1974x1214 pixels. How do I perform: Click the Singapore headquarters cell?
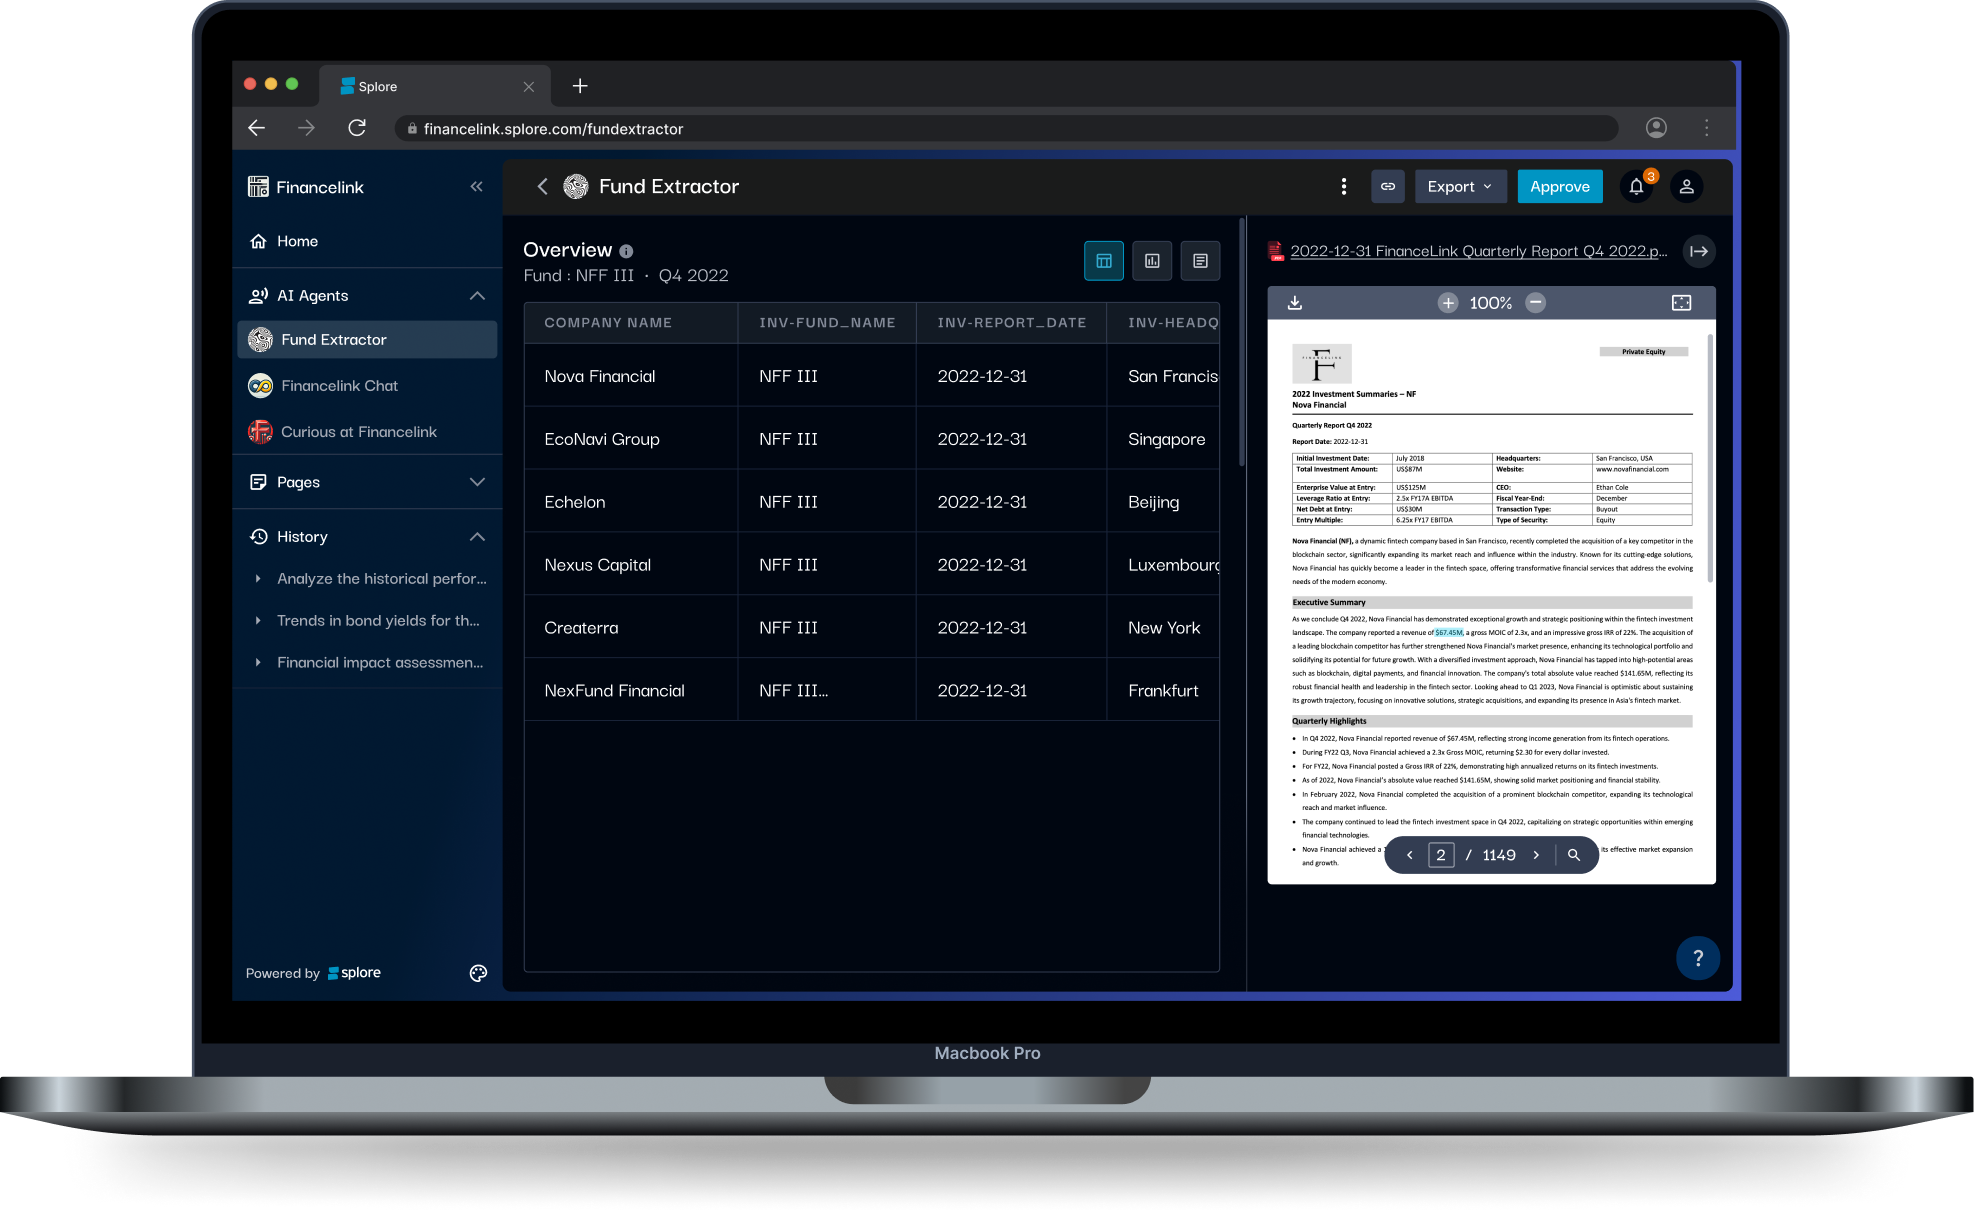[1163, 439]
